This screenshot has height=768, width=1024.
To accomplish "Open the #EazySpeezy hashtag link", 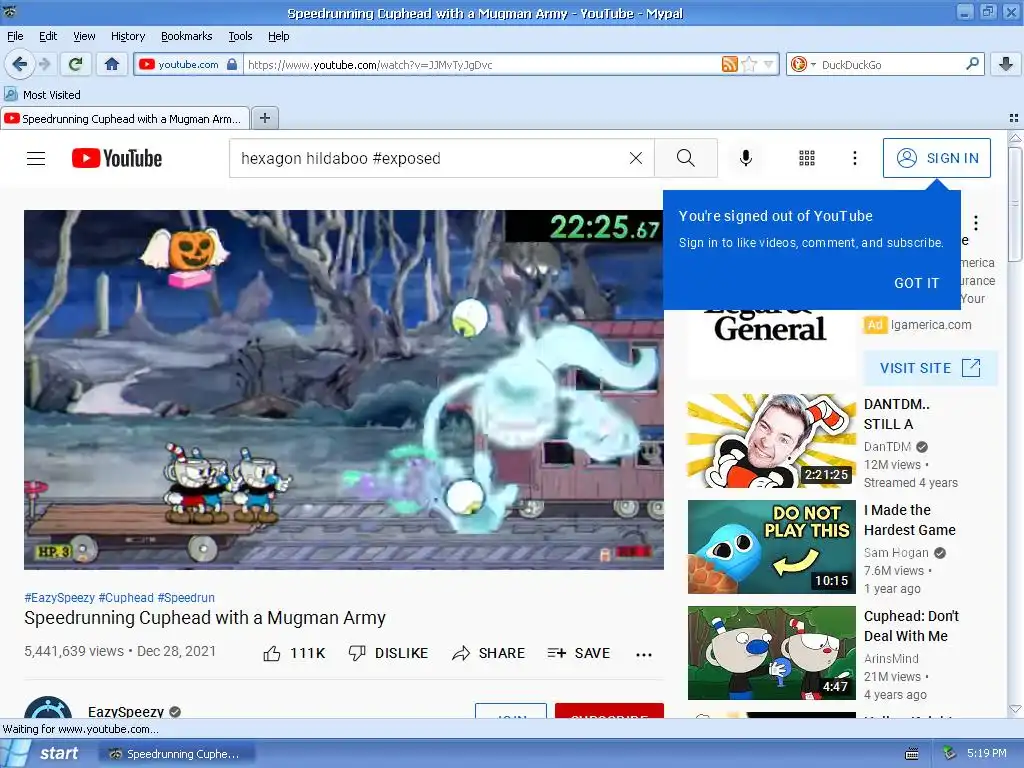I will click(x=59, y=598).
